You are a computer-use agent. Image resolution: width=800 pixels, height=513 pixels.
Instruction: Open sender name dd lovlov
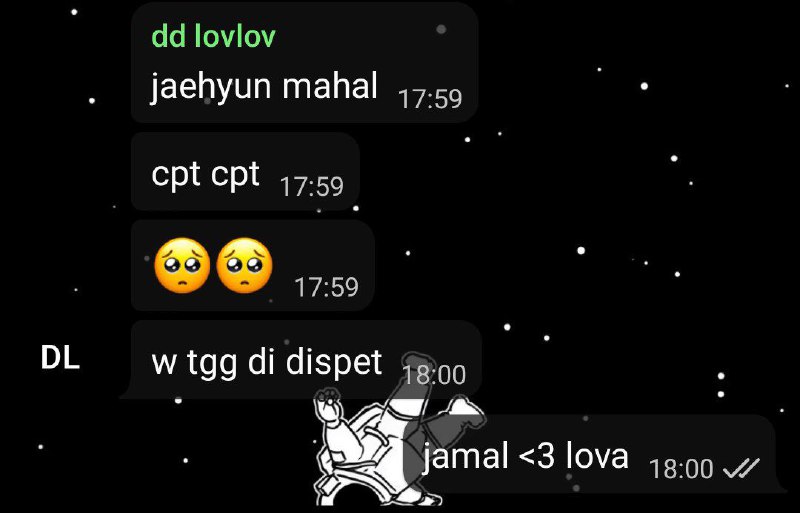tap(213, 37)
